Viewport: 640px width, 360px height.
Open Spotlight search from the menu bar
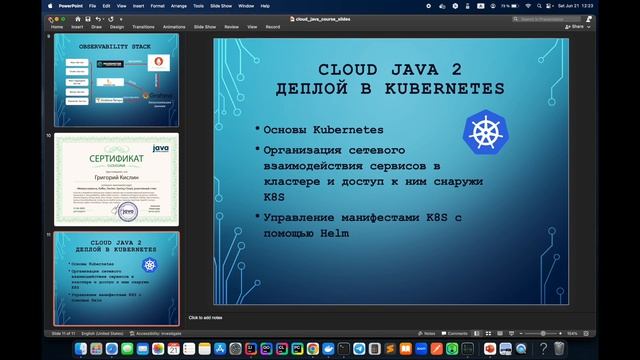(x=539, y=6)
